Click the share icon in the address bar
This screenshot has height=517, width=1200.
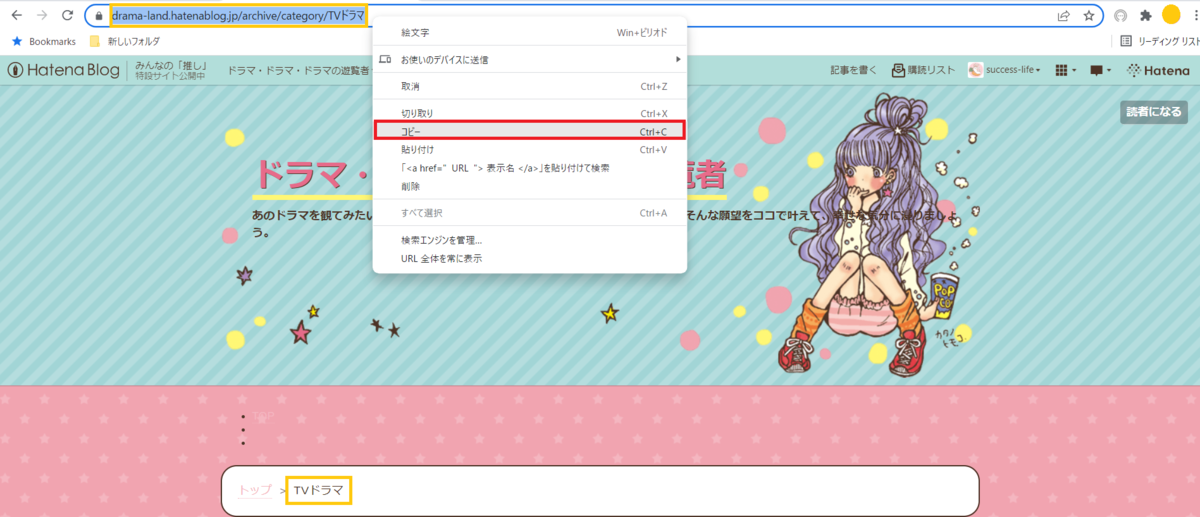(x=1064, y=16)
